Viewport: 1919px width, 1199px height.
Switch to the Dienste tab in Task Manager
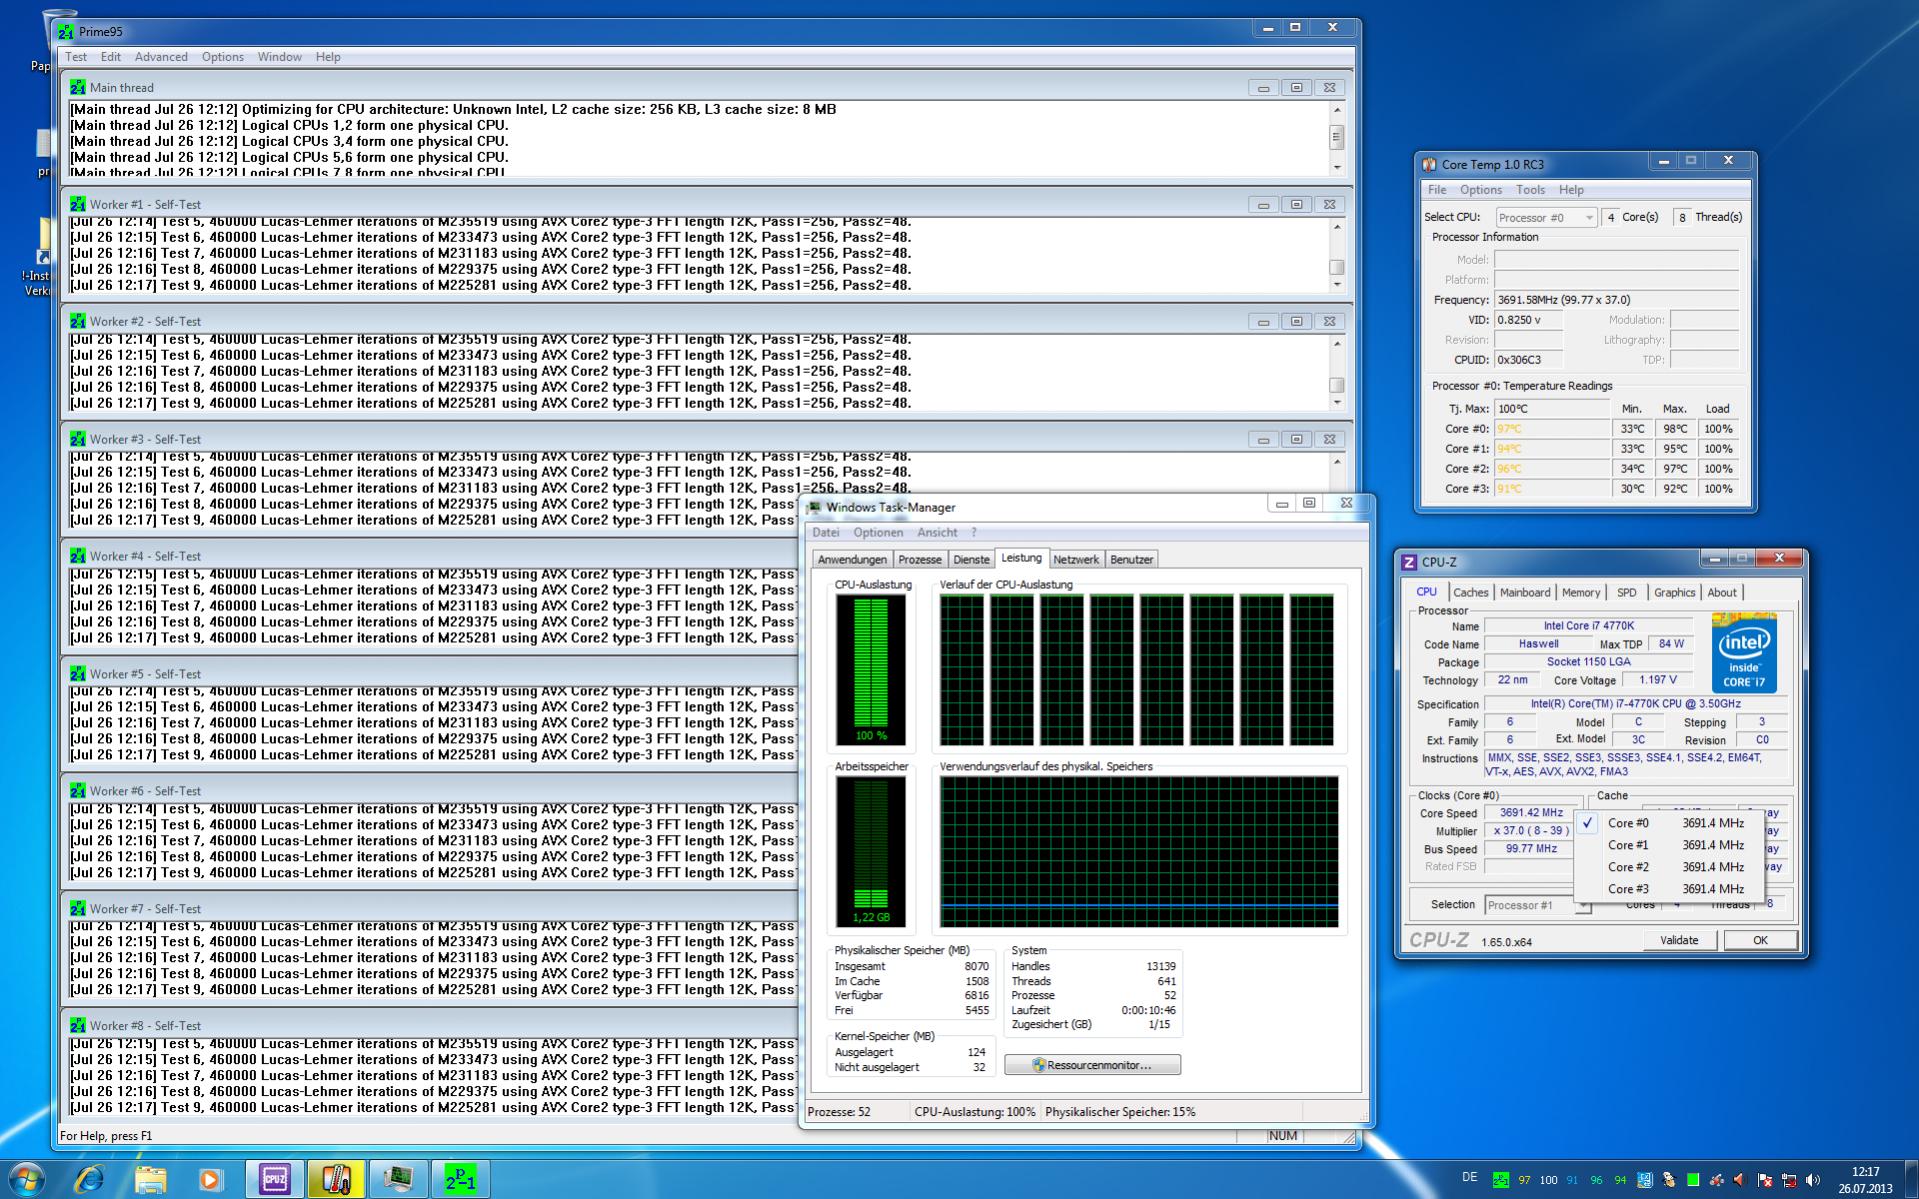(x=971, y=560)
